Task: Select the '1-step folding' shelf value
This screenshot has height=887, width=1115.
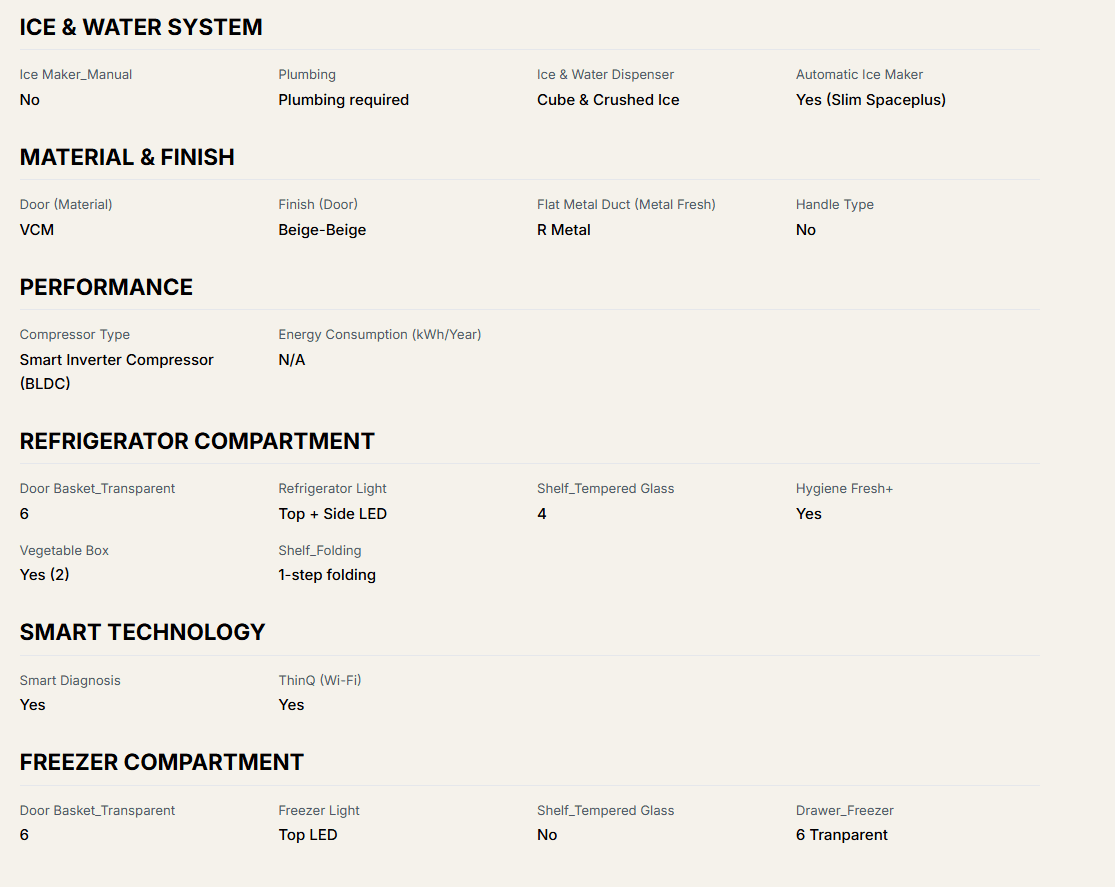Action: (x=327, y=575)
